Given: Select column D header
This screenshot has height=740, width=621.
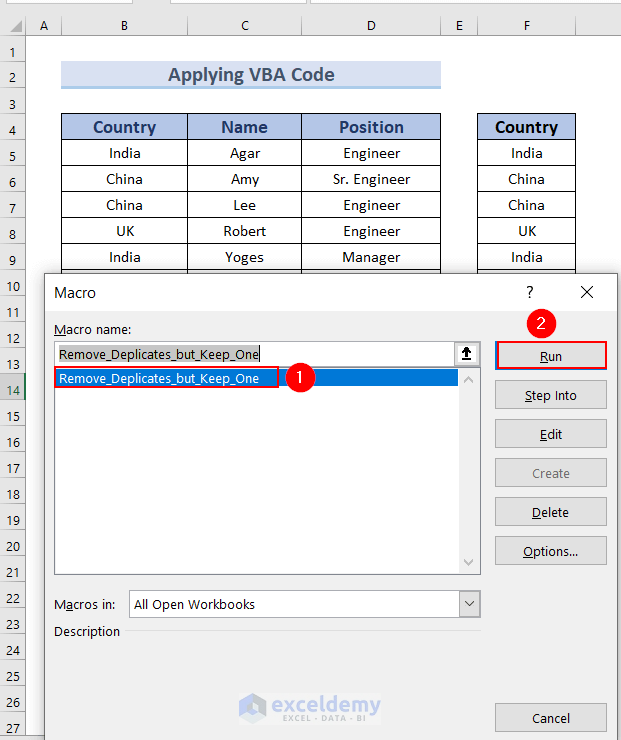Looking at the screenshot, I should [x=371, y=25].
